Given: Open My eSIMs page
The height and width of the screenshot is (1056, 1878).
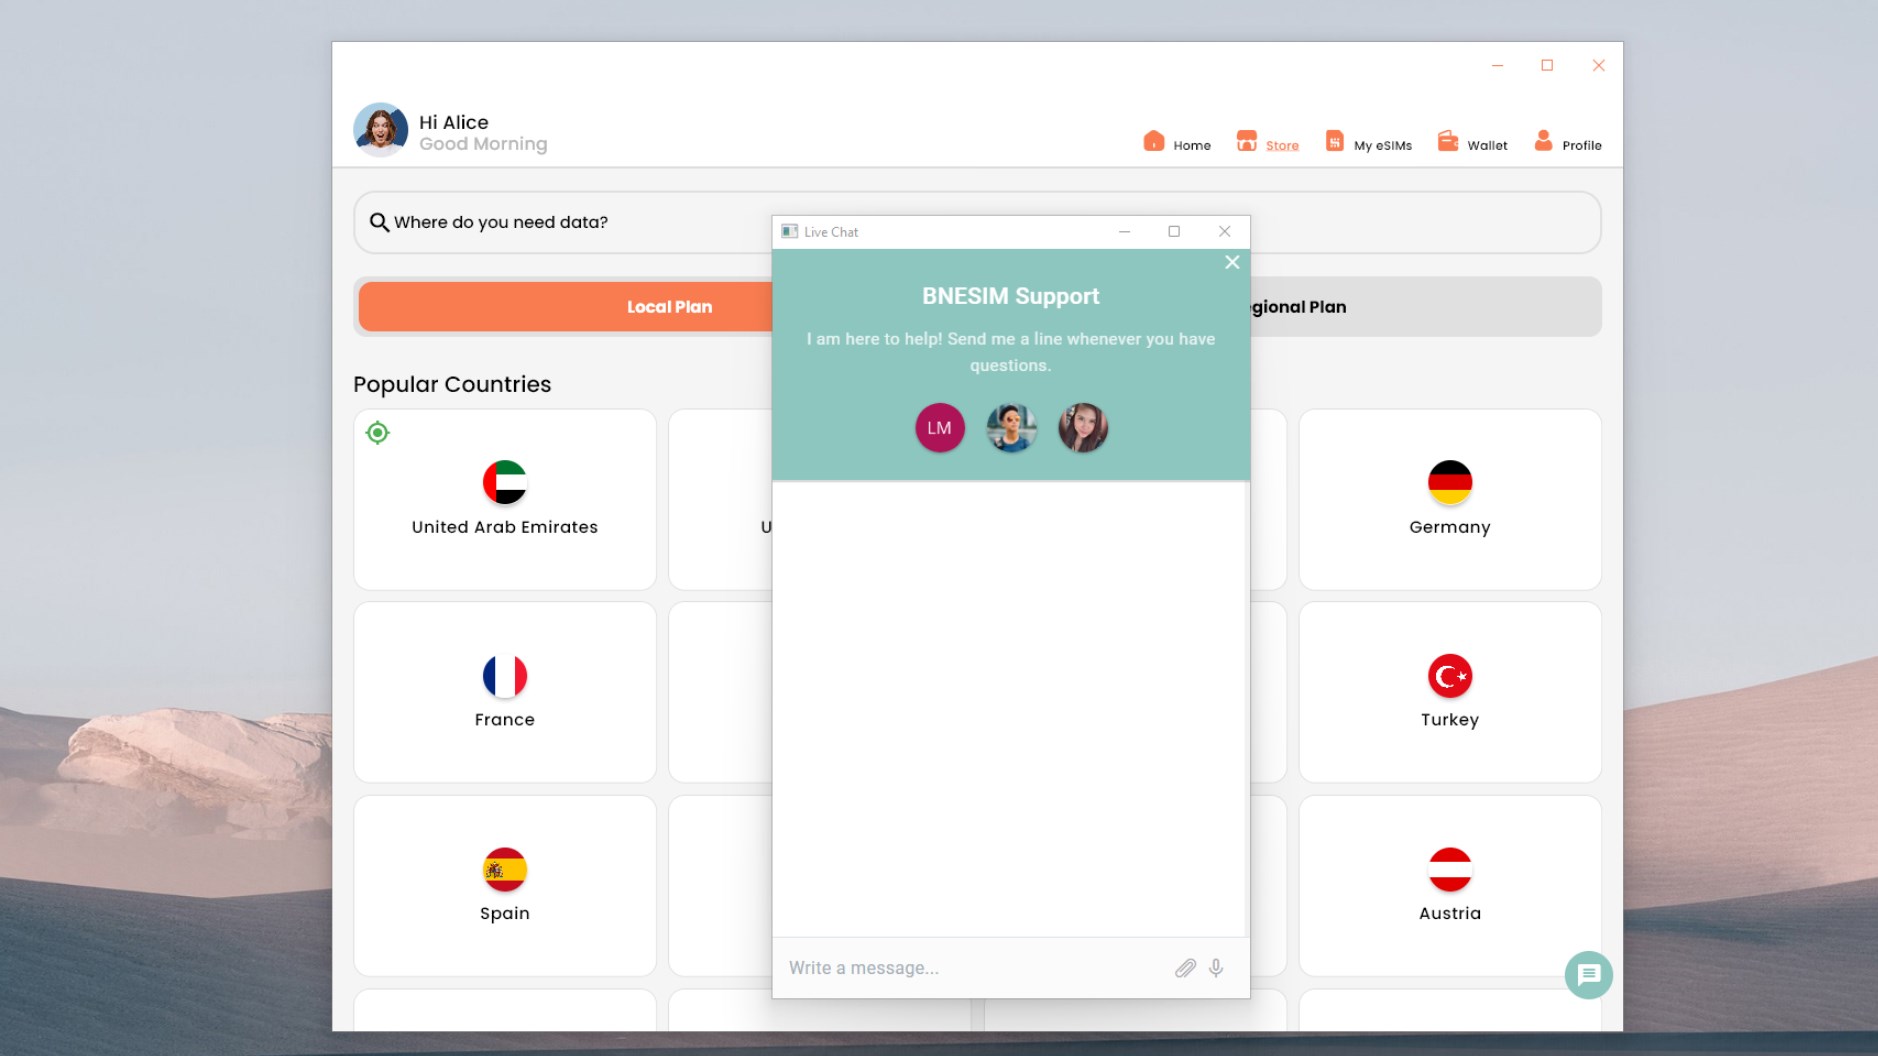Looking at the screenshot, I should 1368,142.
